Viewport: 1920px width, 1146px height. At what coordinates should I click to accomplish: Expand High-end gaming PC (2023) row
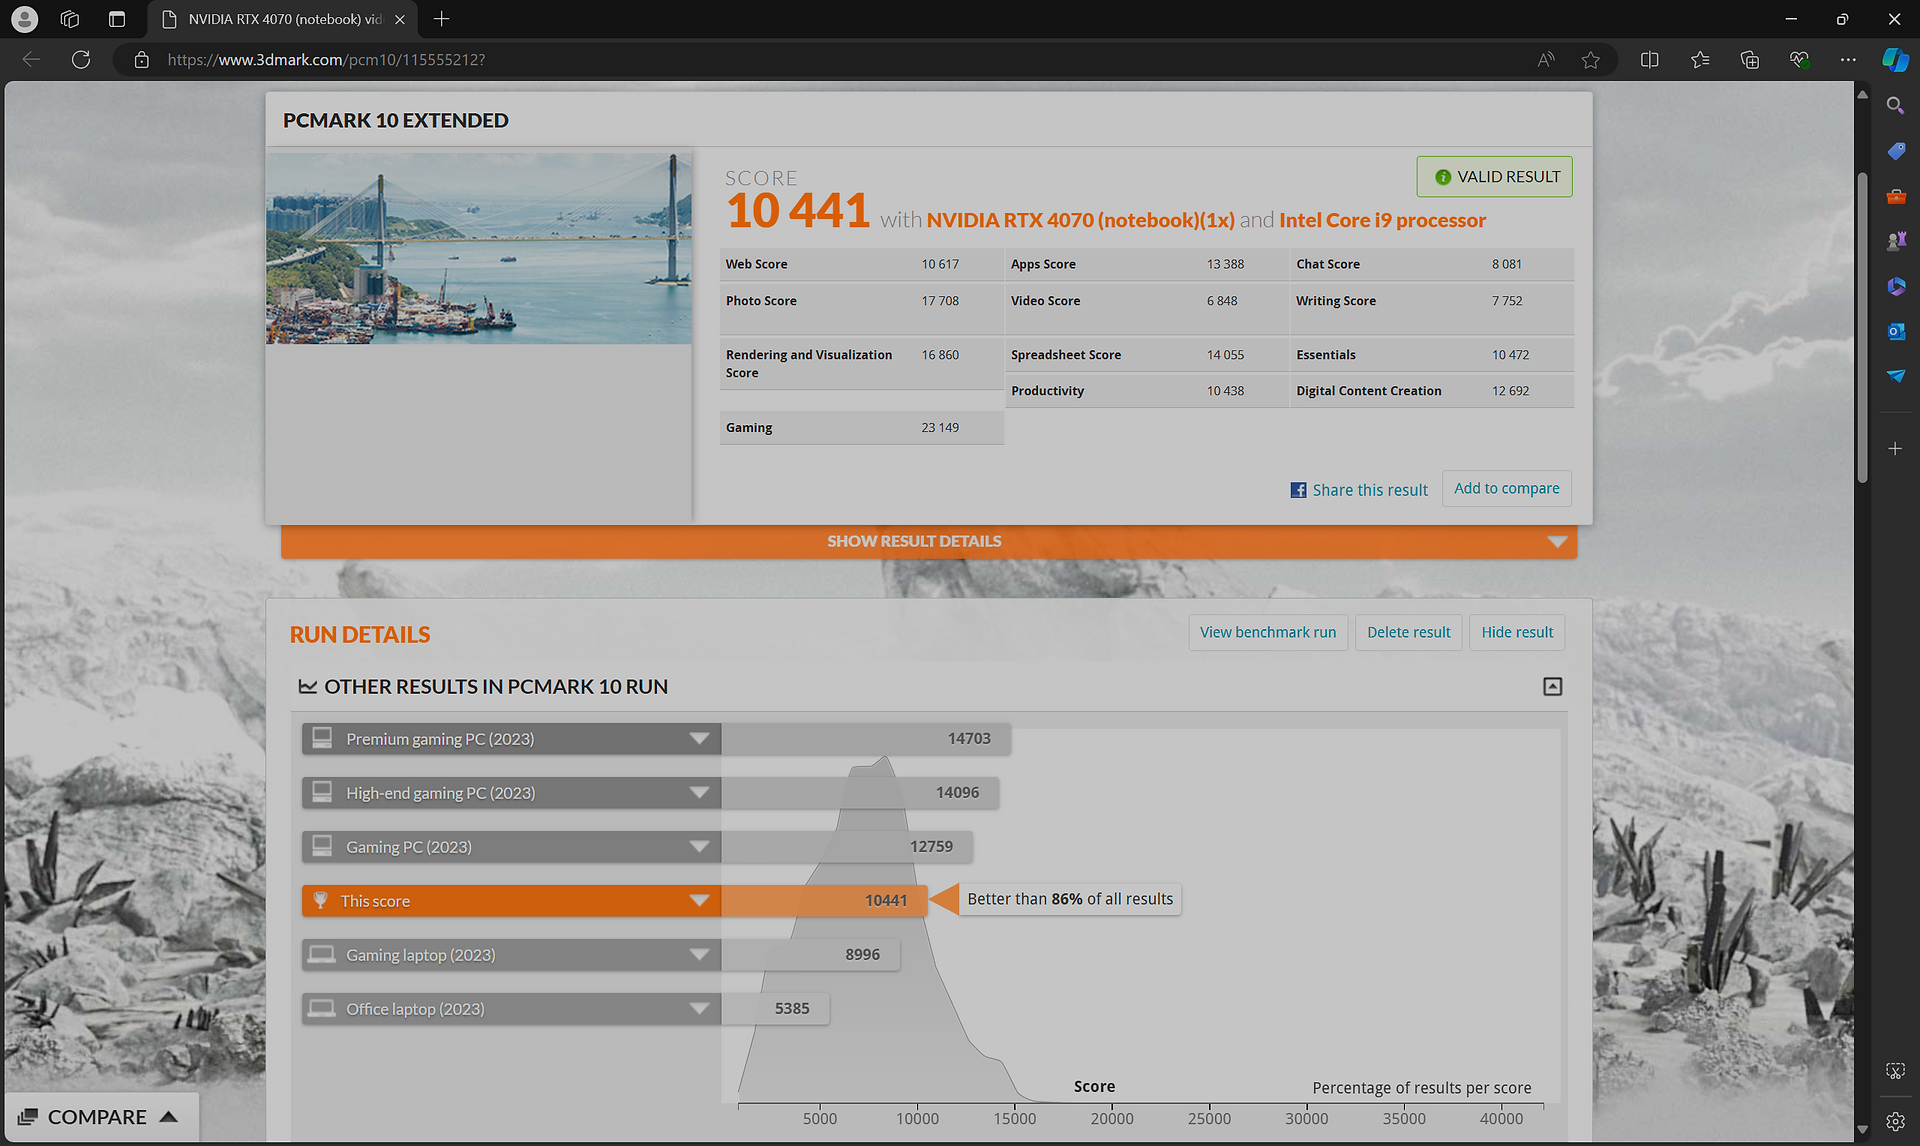pyautogui.click(x=511, y=793)
